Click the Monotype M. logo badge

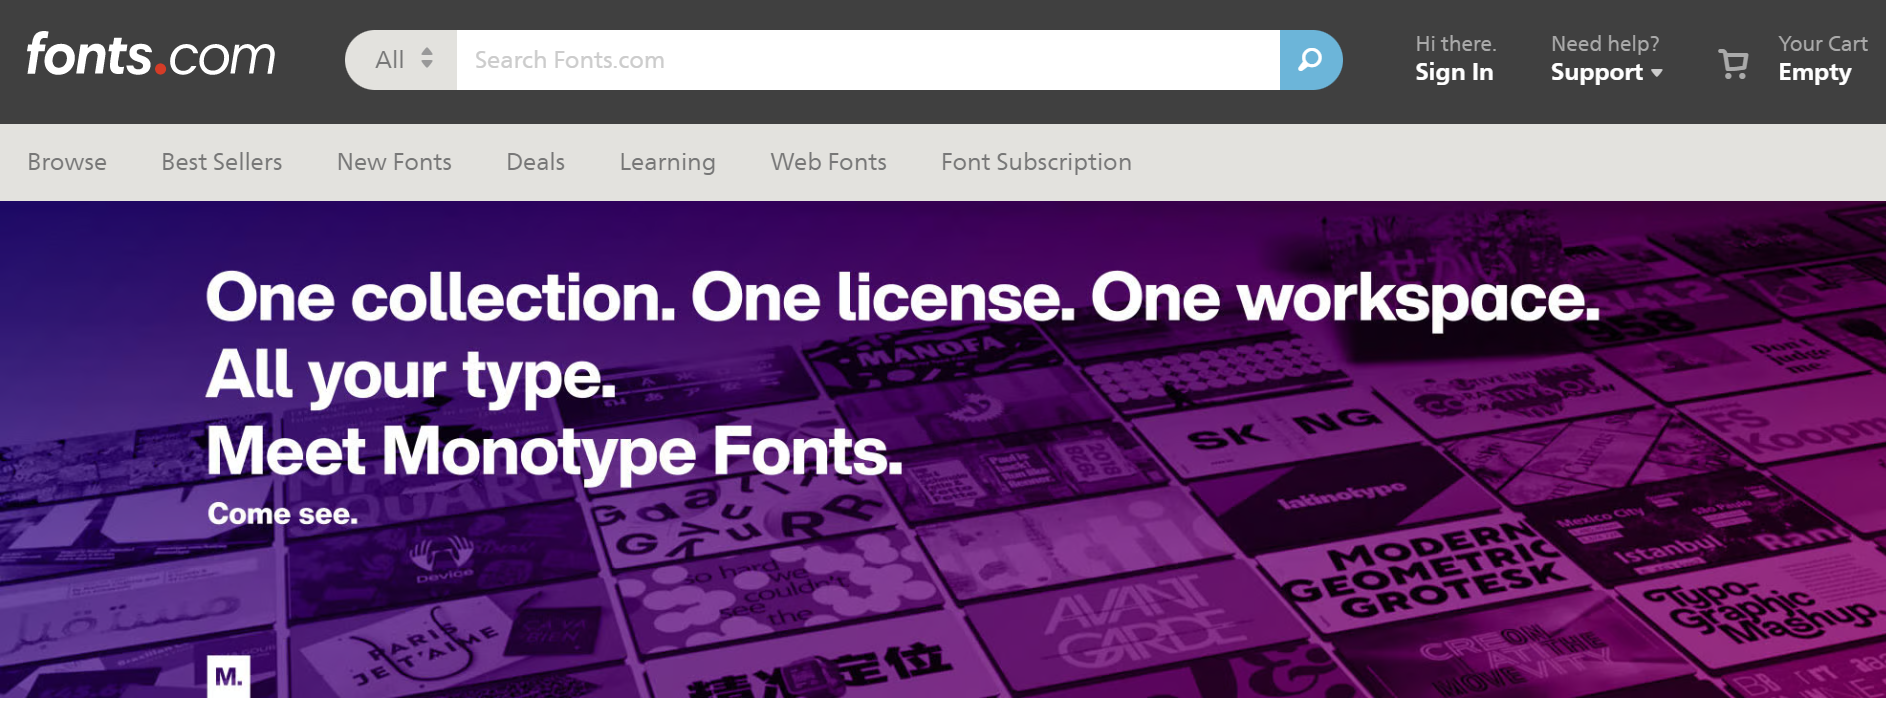click(228, 677)
